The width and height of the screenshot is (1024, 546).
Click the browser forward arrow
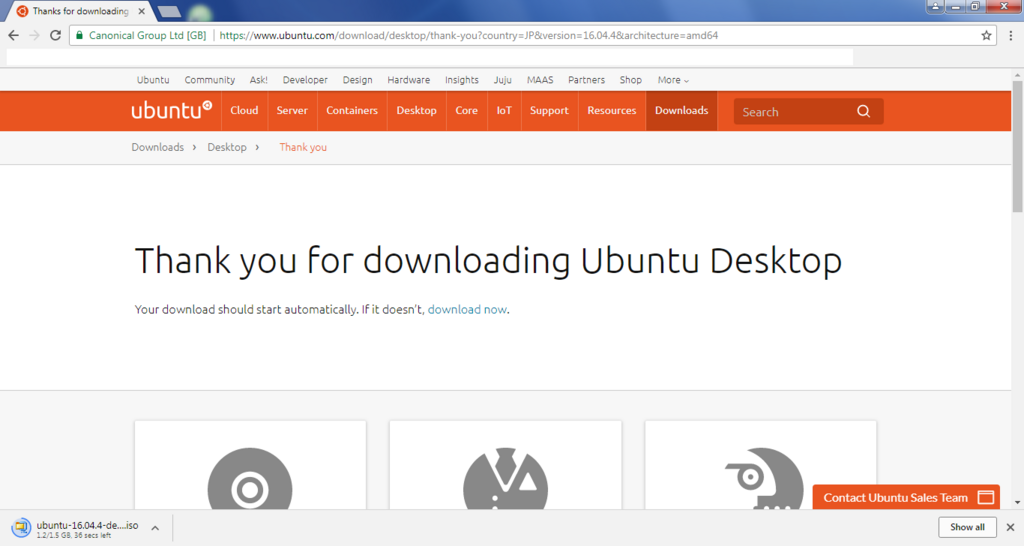point(35,35)
